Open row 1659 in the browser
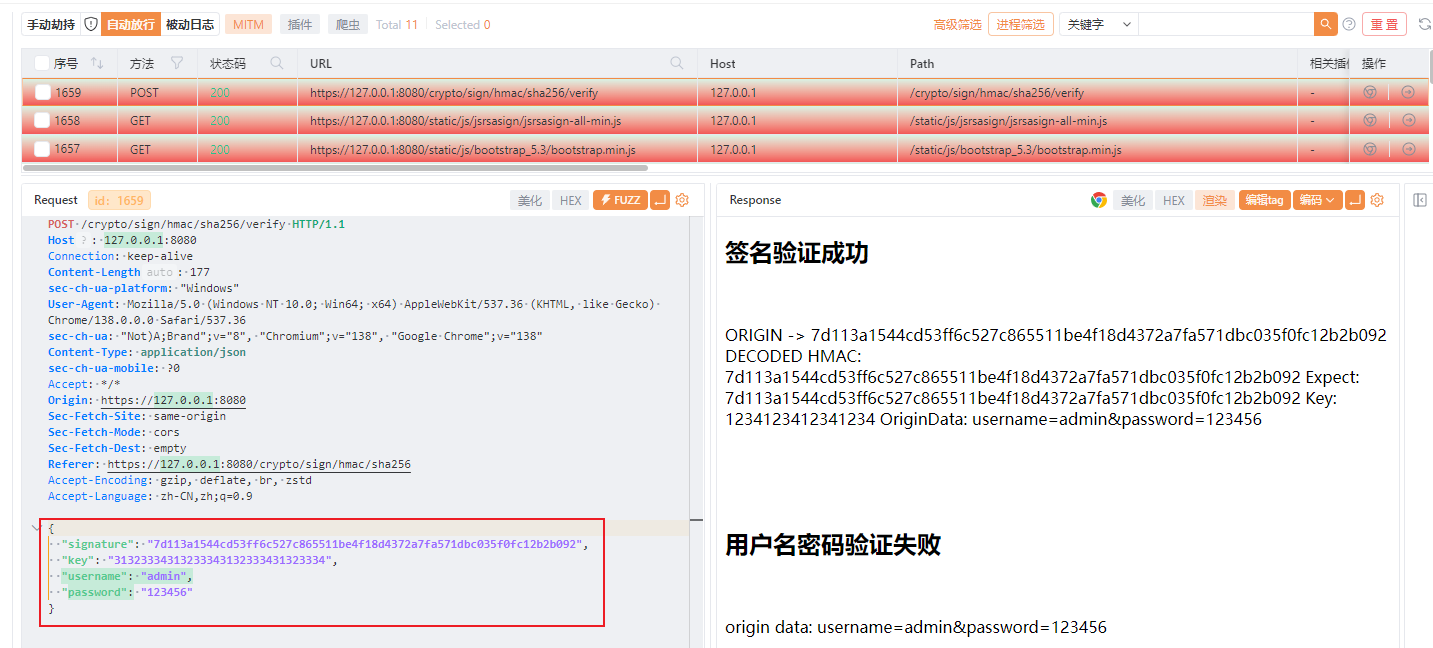The height and width of the screenshot is (648, 1433). pos(1370,92)
